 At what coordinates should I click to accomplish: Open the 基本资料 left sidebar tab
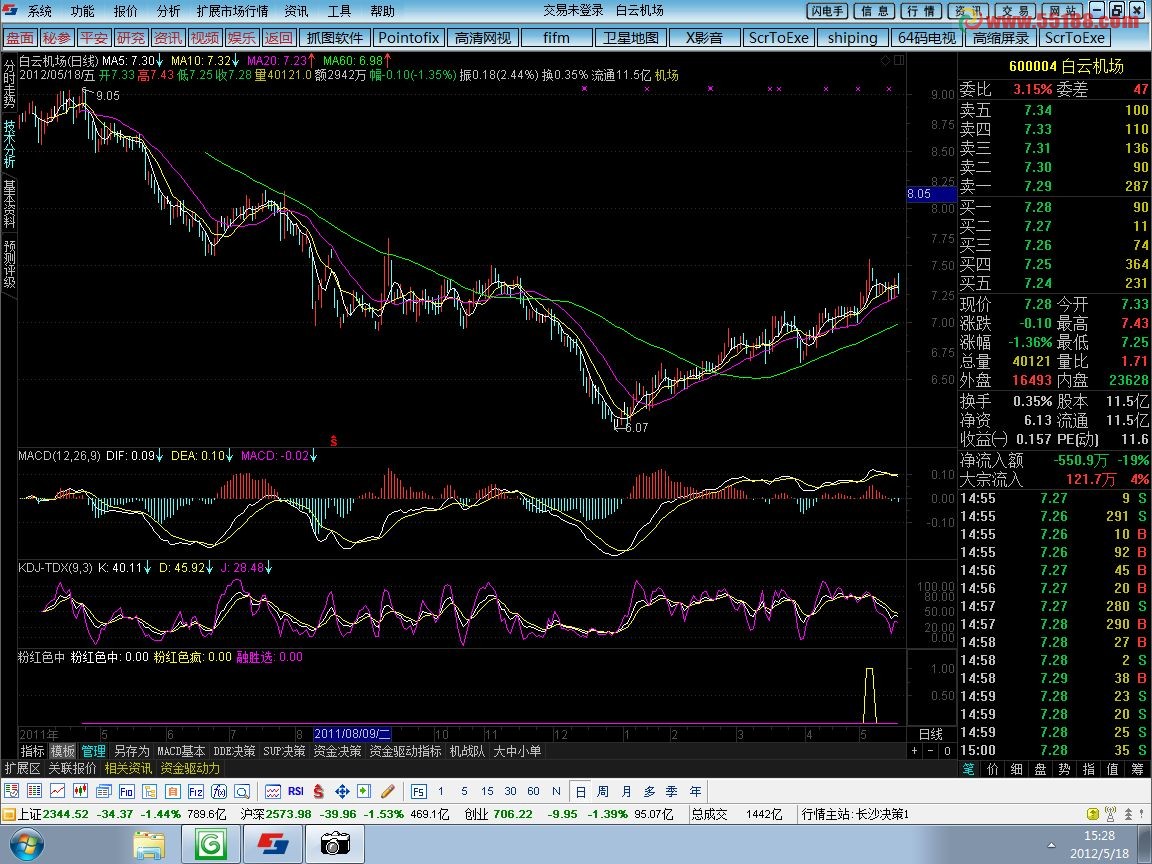[x=9, y=203]
